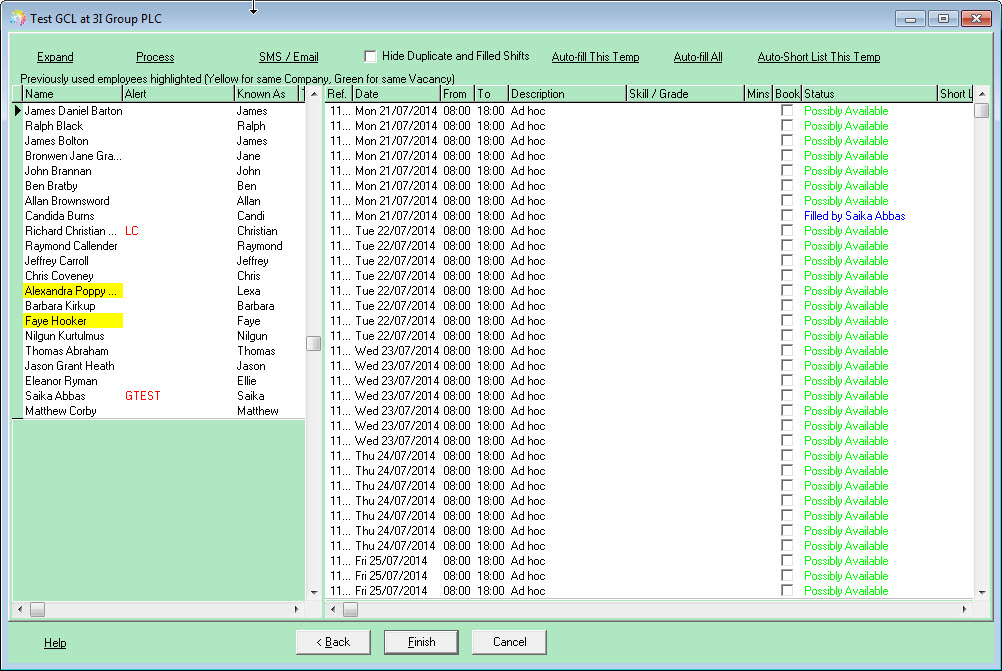Click the Status column header
The height and width of the screenshot is (671, 1002).
(869, 94)
